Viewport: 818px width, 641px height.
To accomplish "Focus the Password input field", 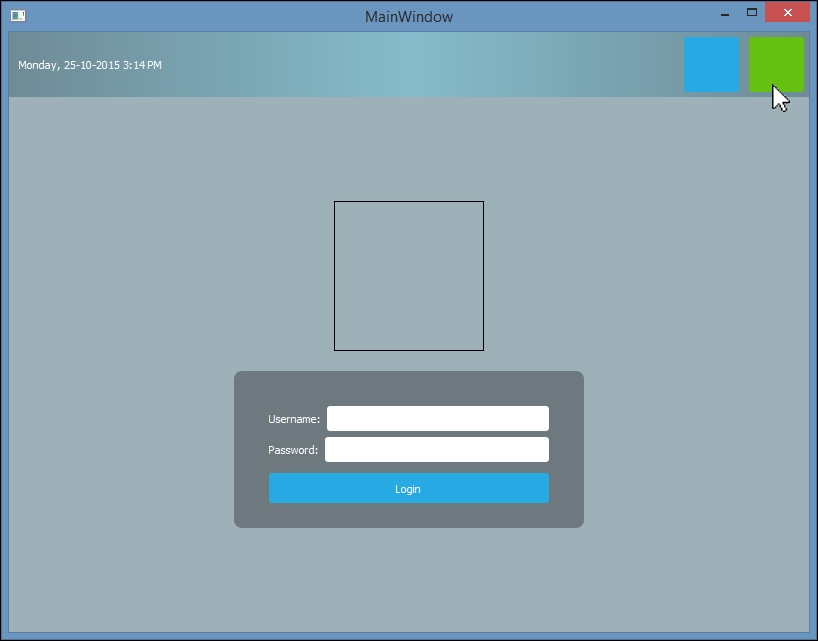I will coord(437,449).
